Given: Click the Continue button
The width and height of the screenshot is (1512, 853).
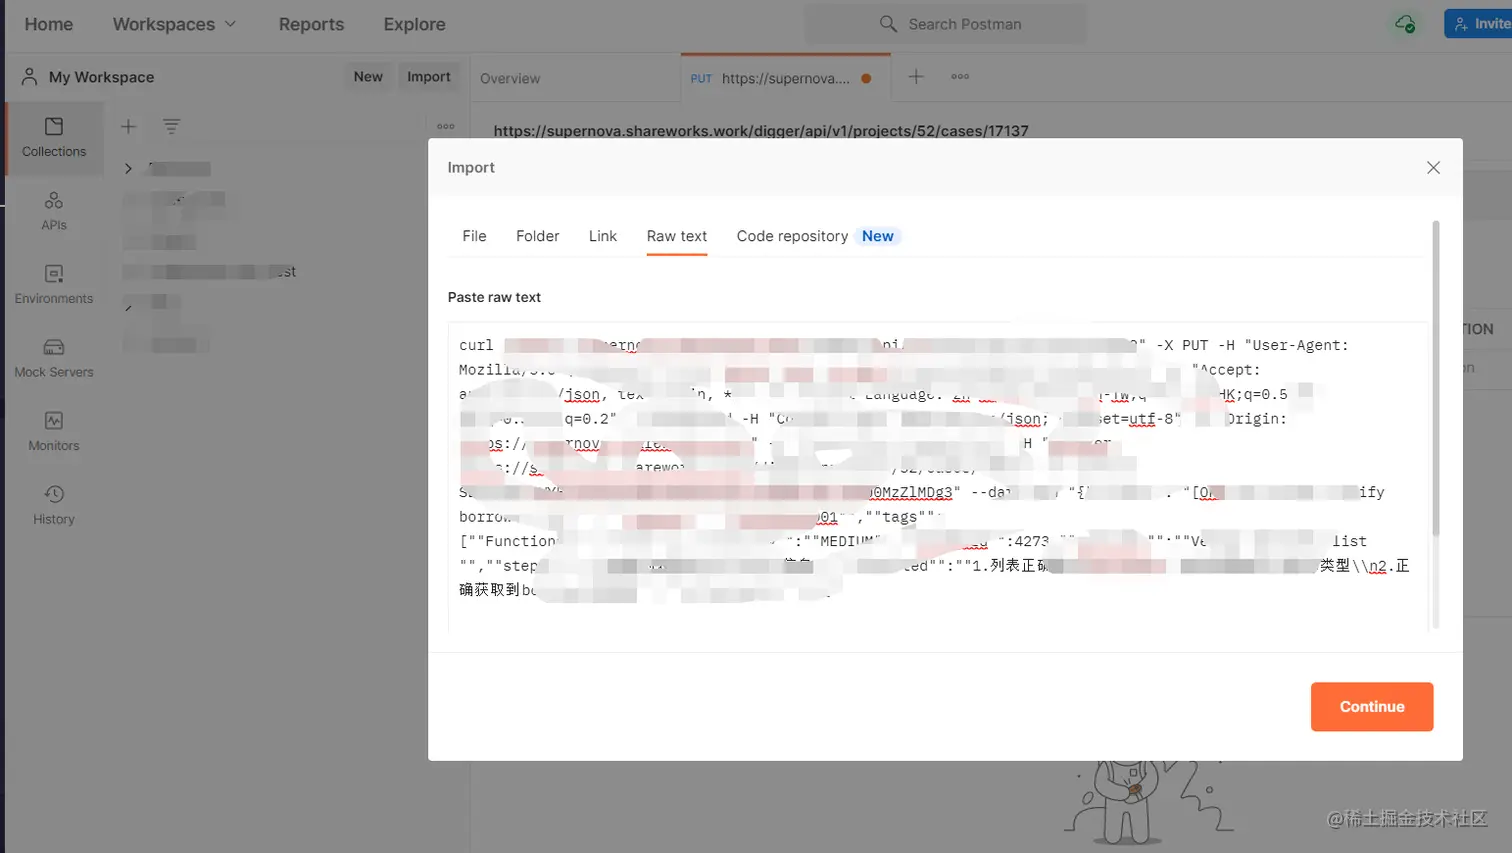Looking at the screenshot, I should coord(1372,707).
